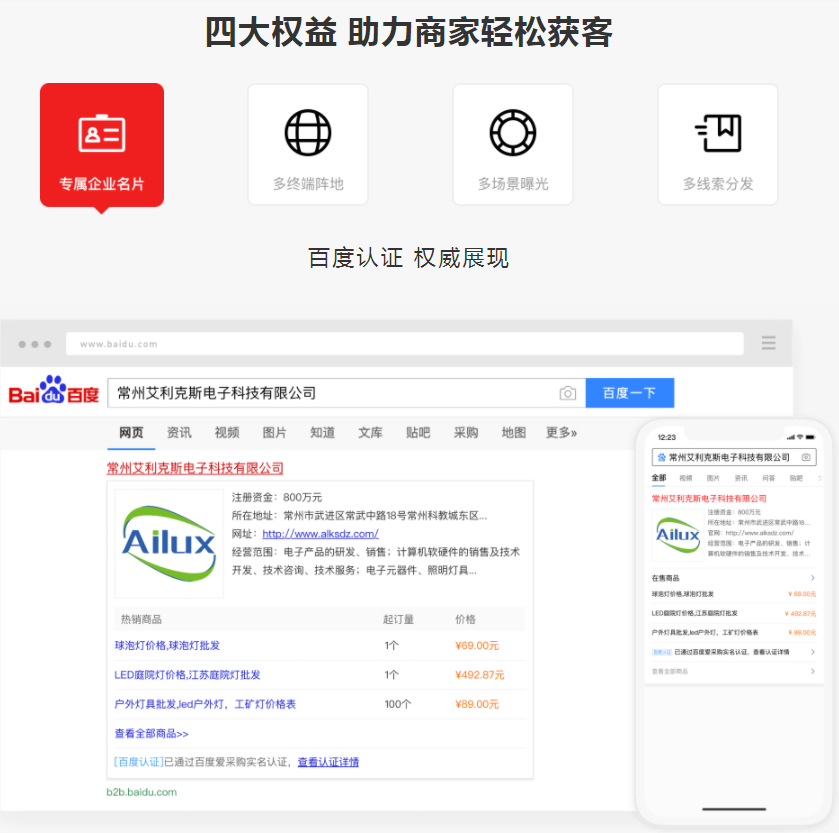
Task: Click the 所在地址 line in the desktop result
Action: (x=359, y=515)
